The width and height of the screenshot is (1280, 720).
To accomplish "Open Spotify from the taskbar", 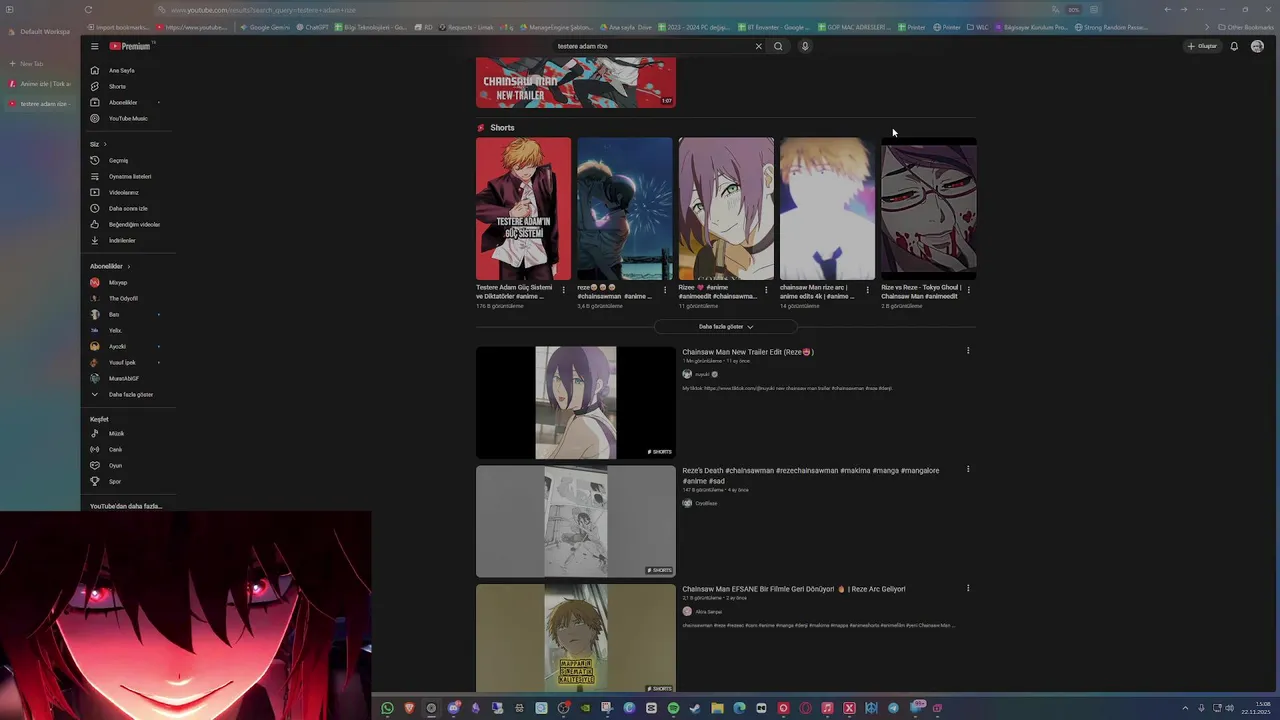I will click(x=673, y=708).
